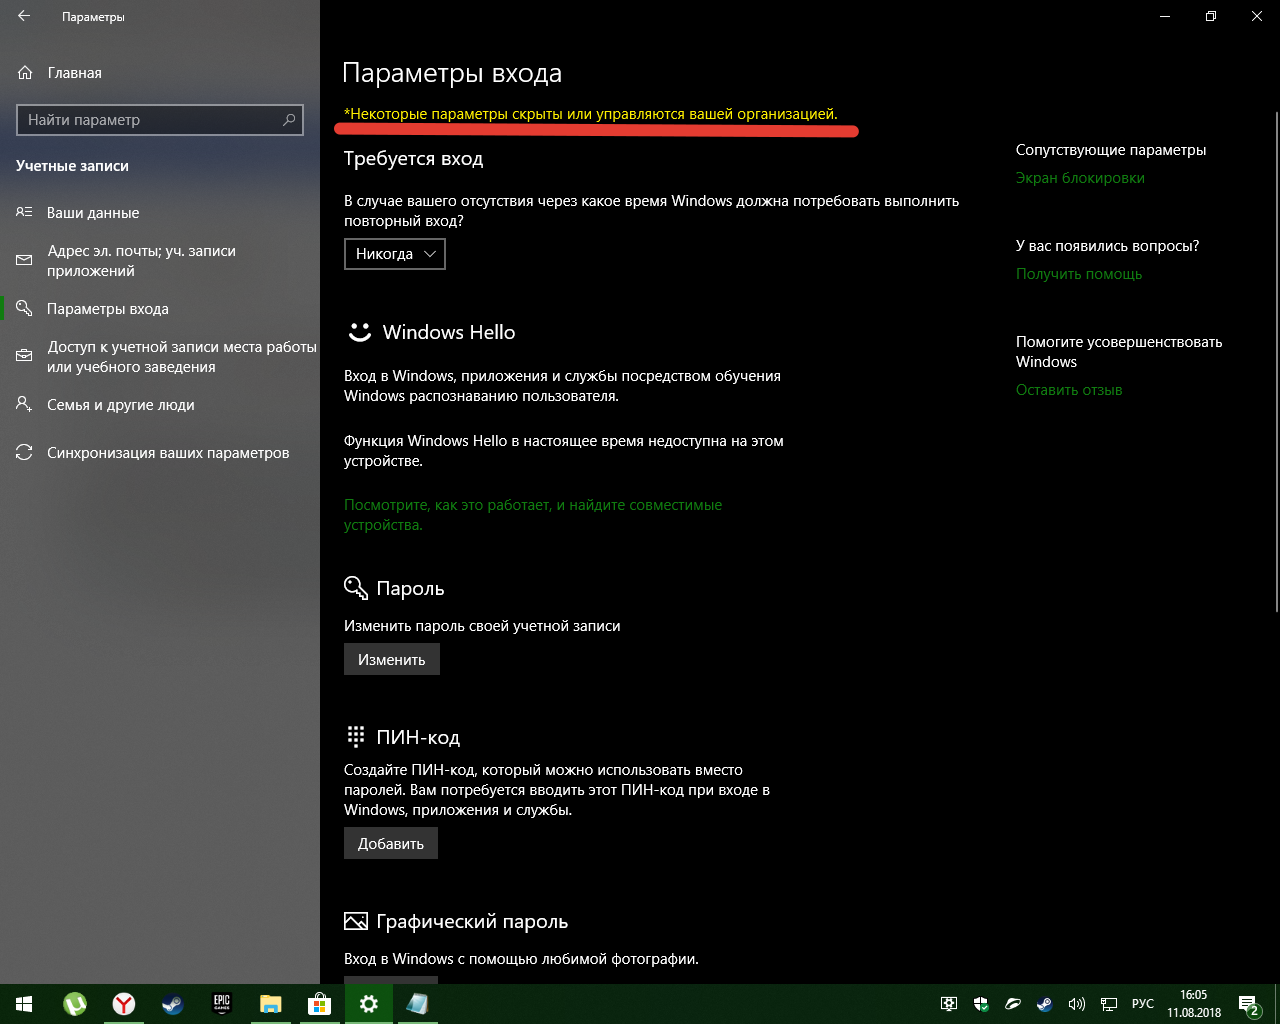Open Steam from the taskbar
Viewport: 1280px width, 1024px height.
173,1004
